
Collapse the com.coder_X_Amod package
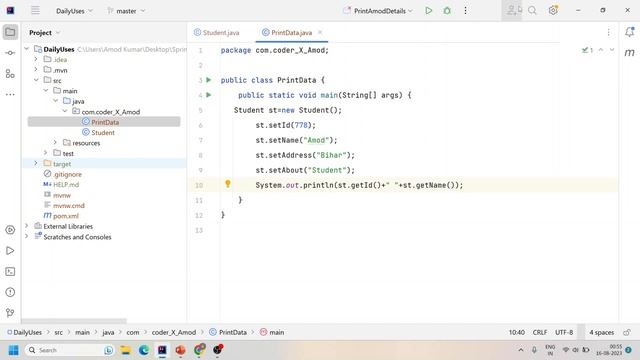click(x=65, y=111)
